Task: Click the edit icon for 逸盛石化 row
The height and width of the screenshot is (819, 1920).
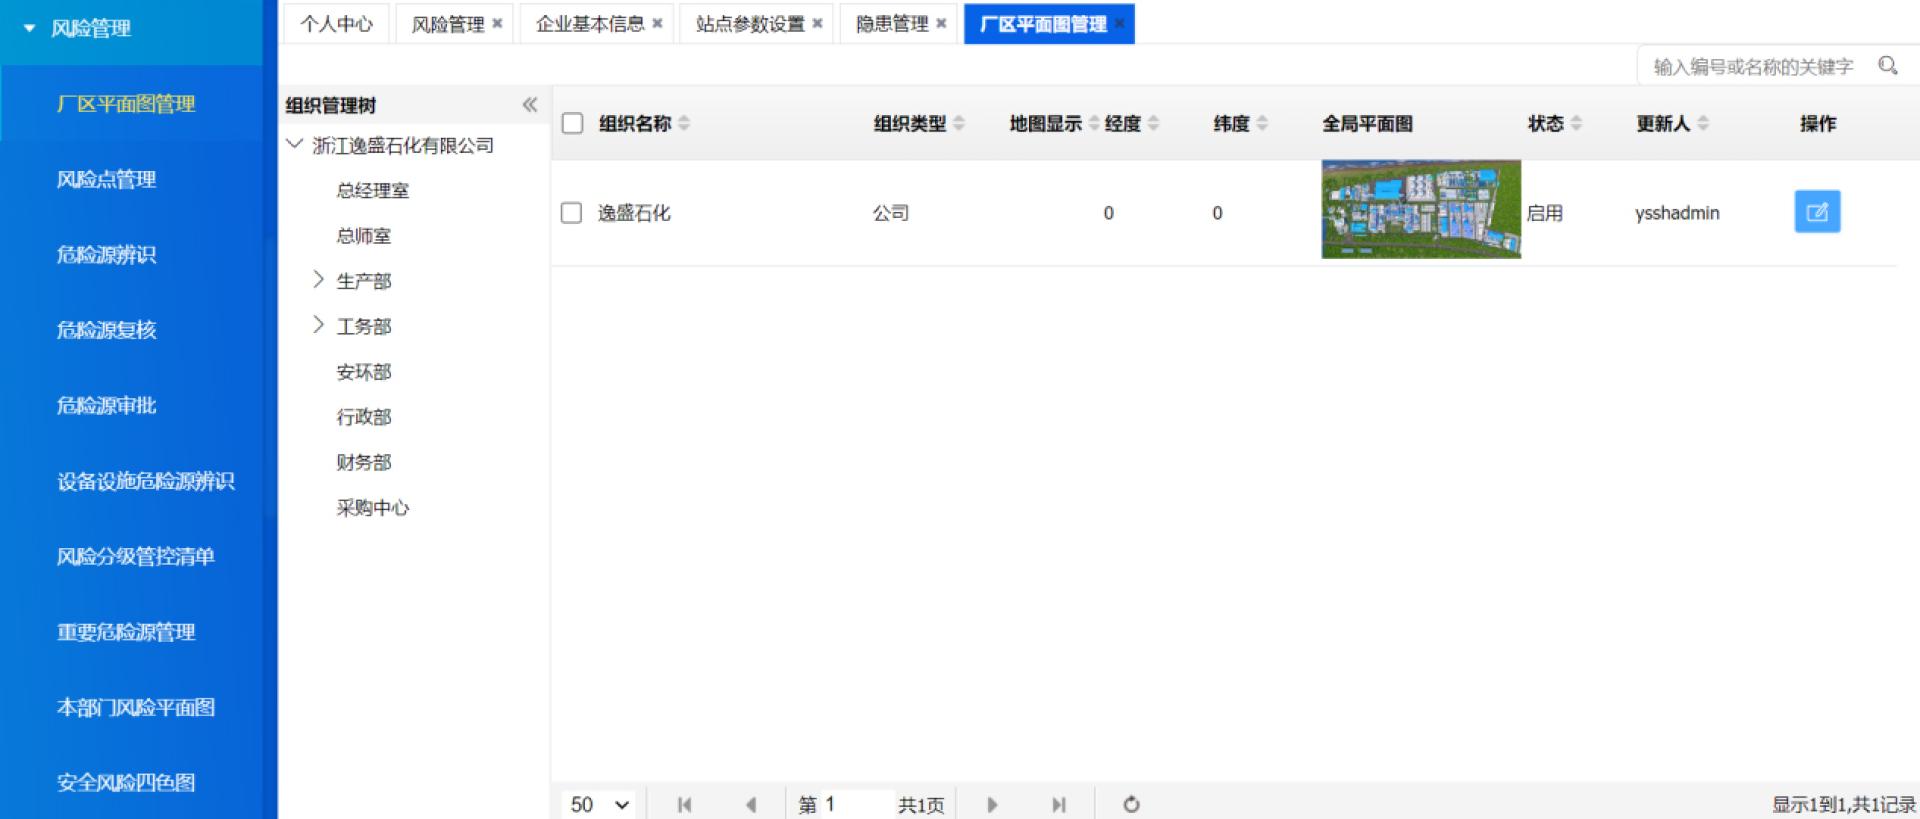Action: (x=1816, y=212)
